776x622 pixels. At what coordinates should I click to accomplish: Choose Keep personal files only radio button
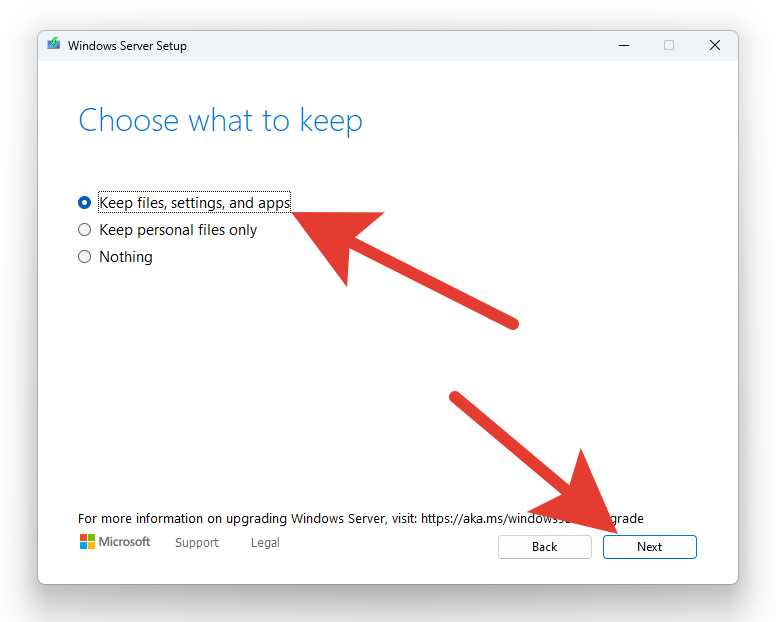pos(85,230)
